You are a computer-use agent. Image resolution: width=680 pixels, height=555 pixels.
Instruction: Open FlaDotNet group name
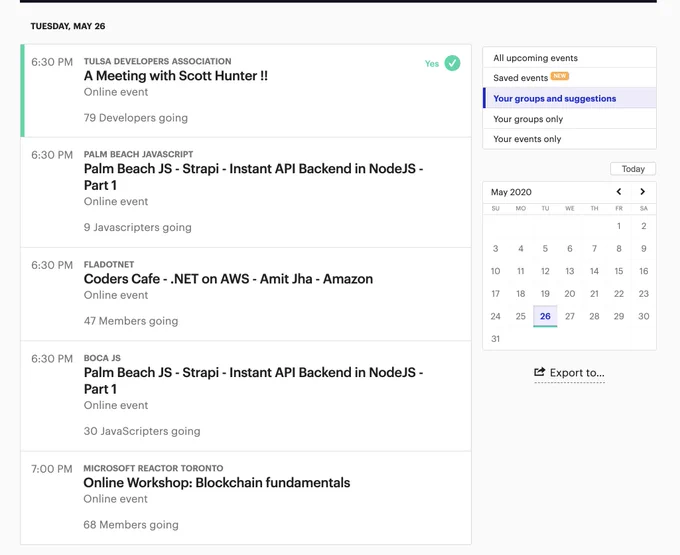click(109, 264)
